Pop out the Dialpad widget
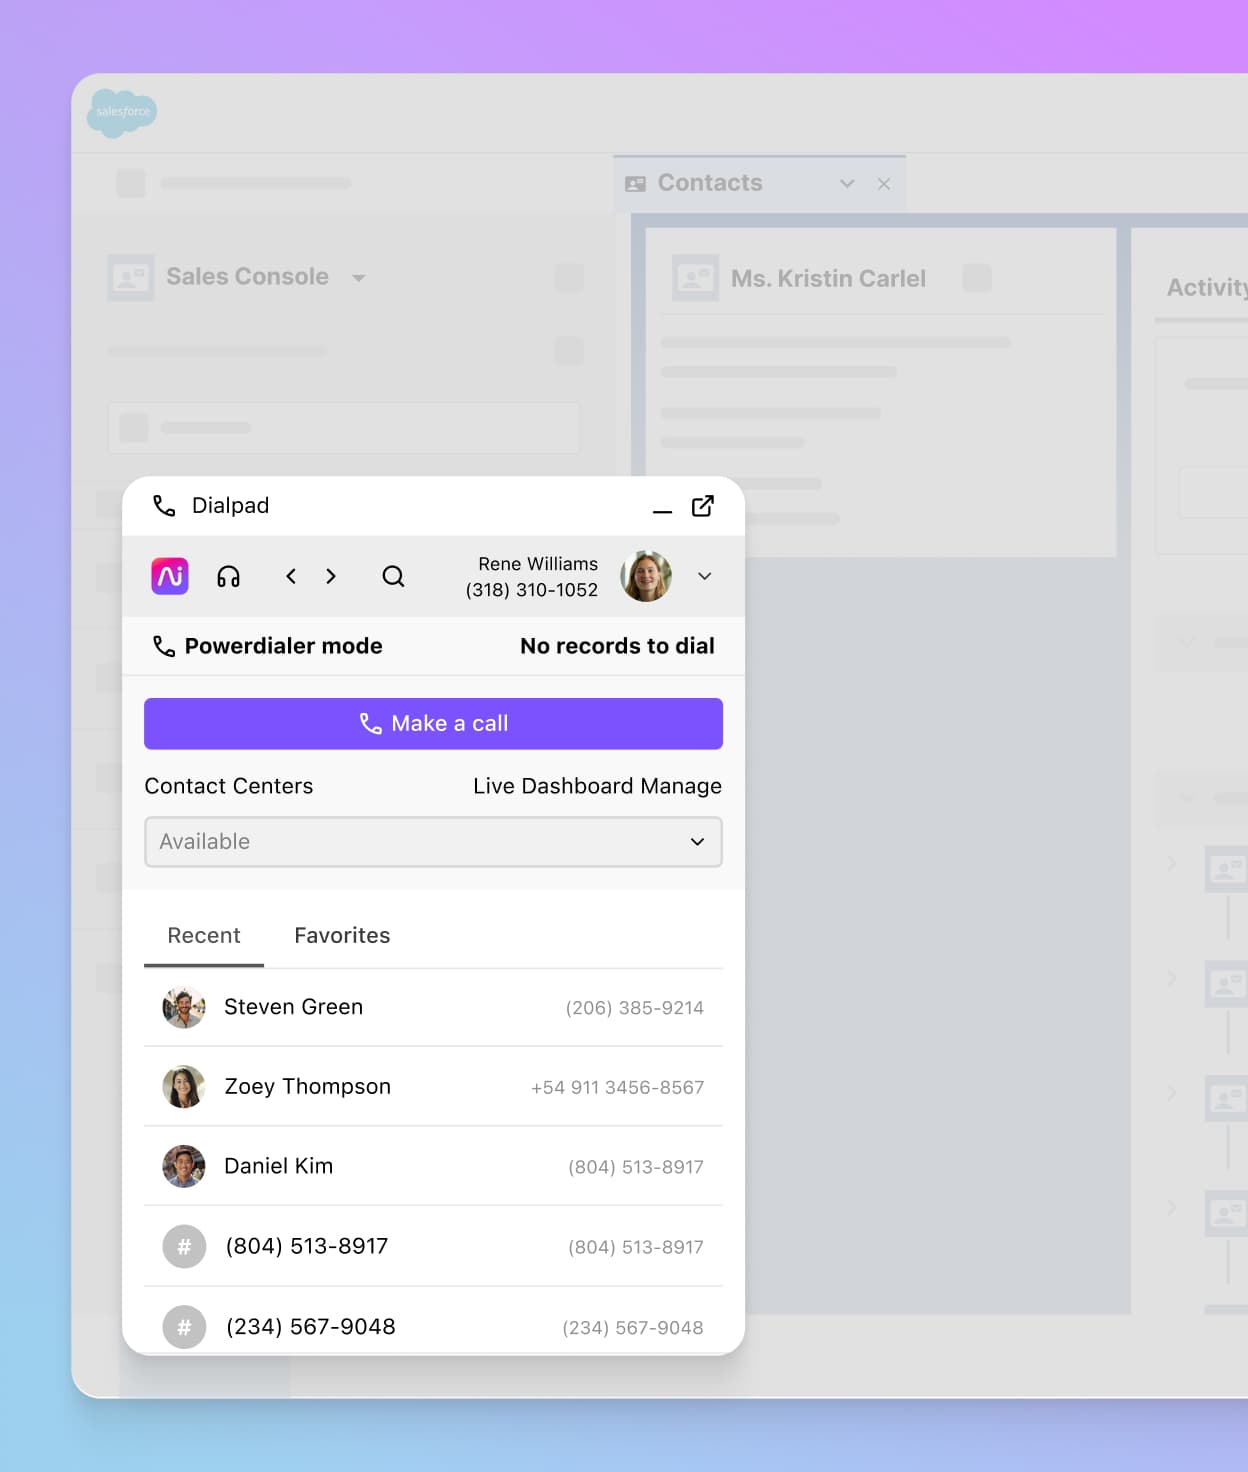This screenshot has height=1472, width=1248. (x=703, y=506)
